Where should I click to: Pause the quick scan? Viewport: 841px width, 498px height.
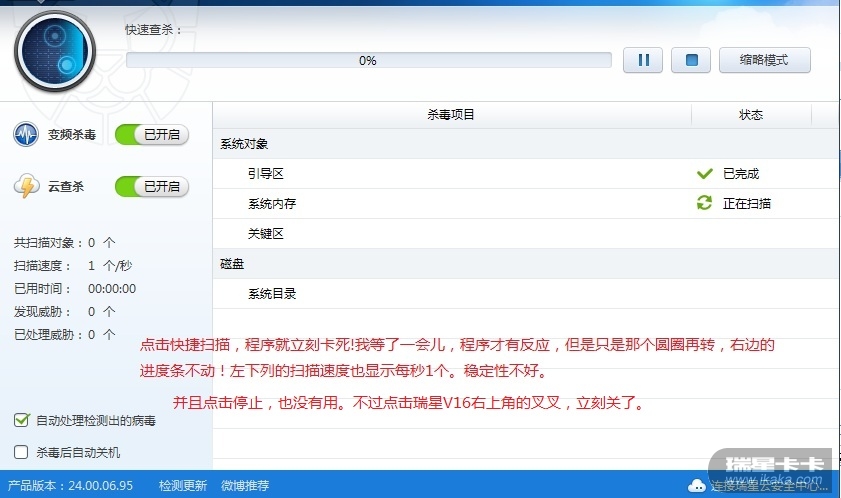click(x=643, y=60)
